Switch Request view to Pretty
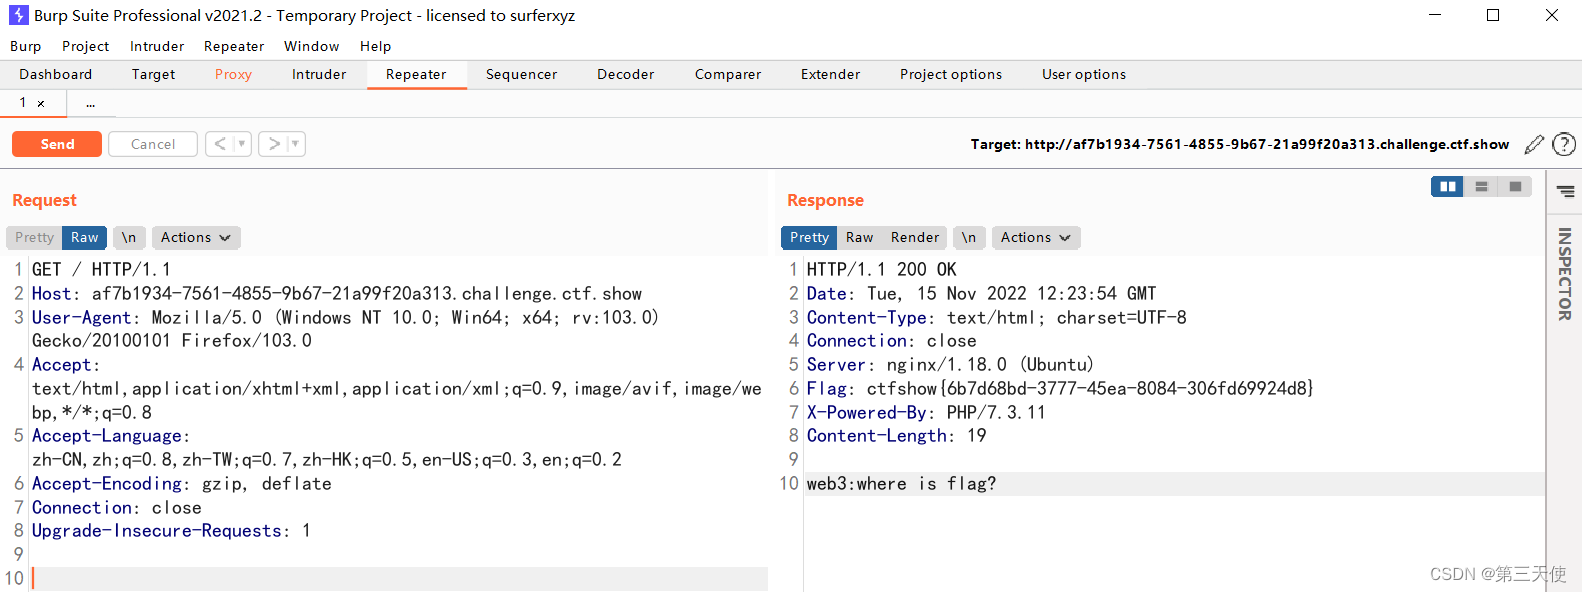This screenshot has height=592, width=1582. click(35, 238)
